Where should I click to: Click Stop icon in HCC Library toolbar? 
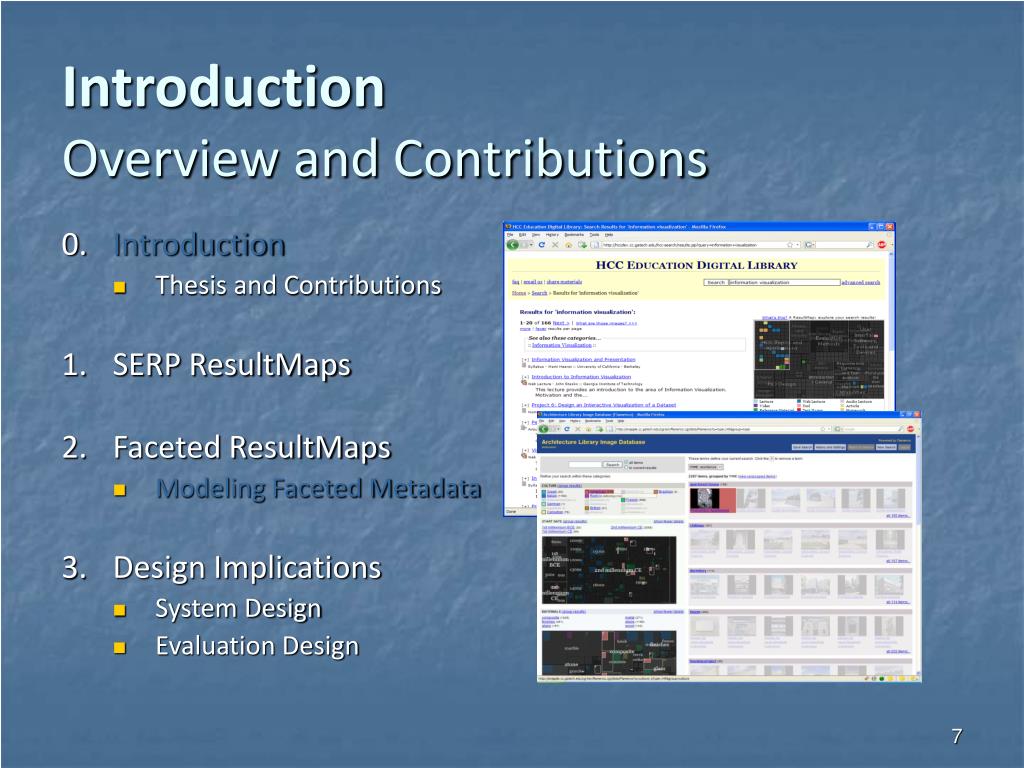click(x=555, y=245)
